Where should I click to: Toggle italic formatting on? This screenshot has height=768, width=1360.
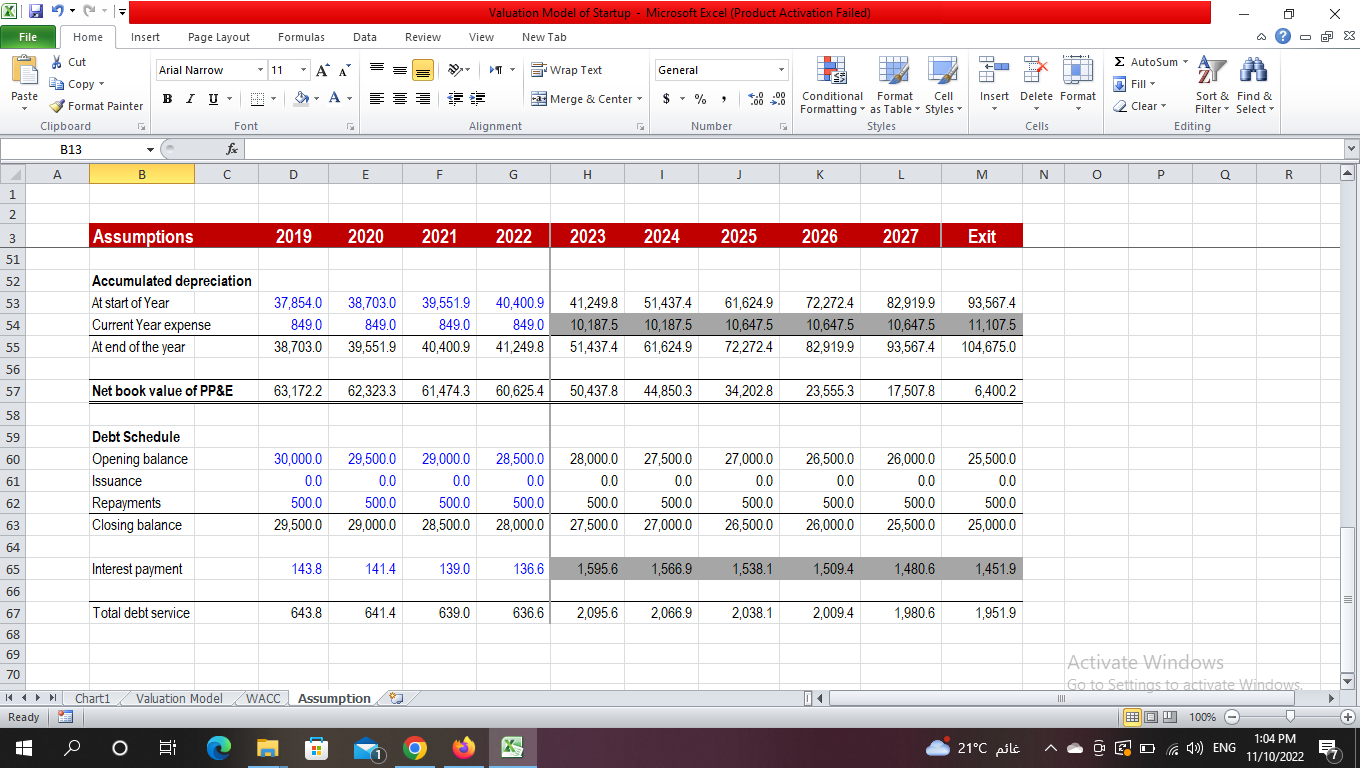pos(189,99)
